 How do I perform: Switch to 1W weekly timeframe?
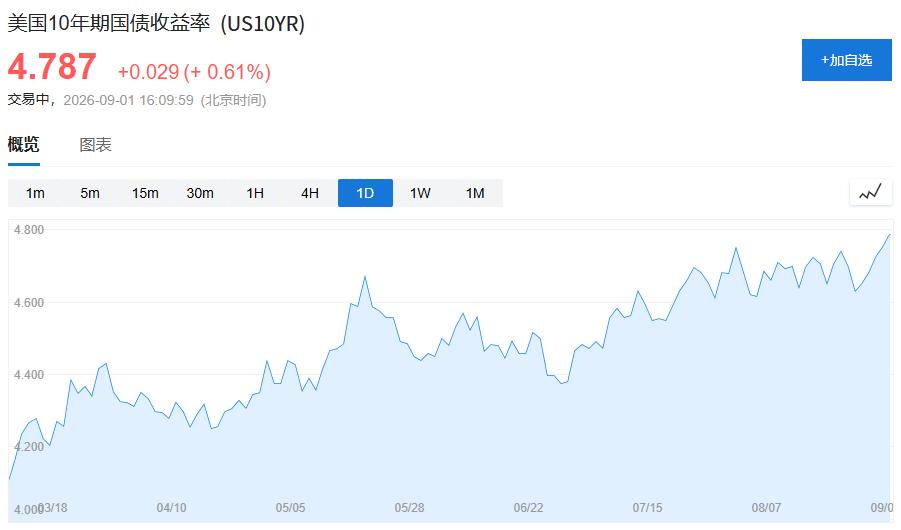click(x=420, y=193)
